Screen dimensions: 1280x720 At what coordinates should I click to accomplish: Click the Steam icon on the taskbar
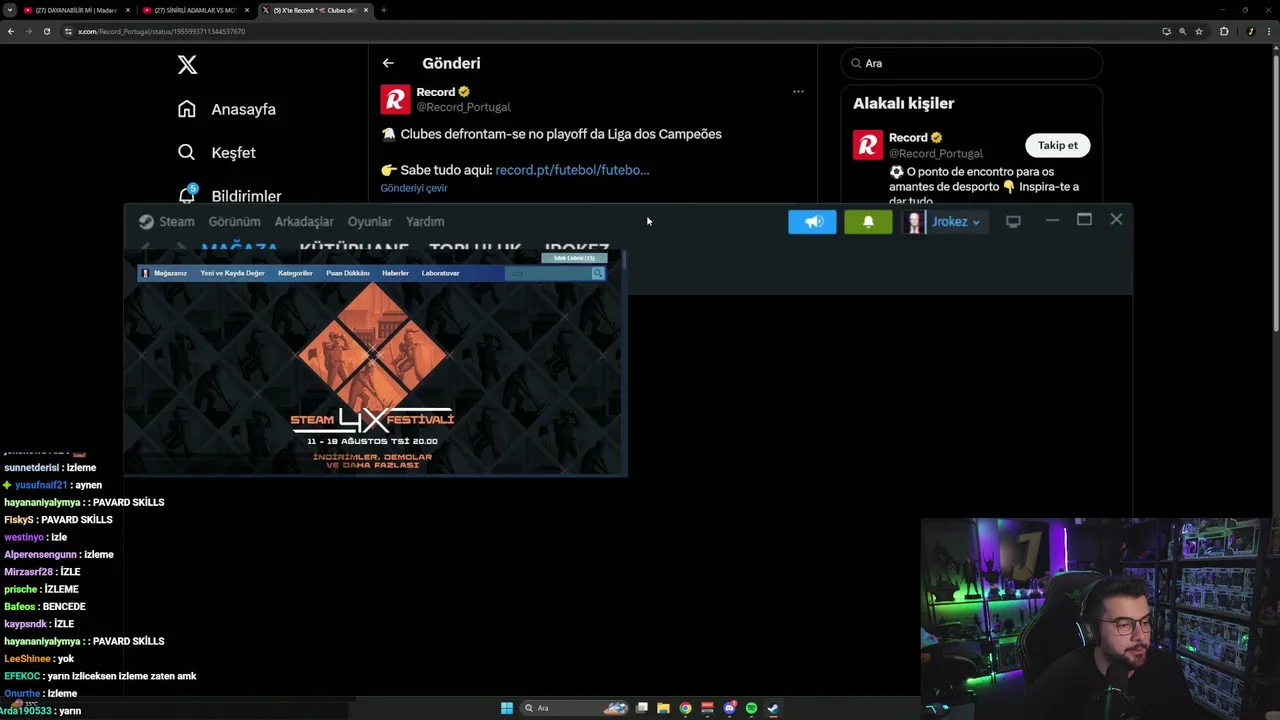tap(773, 708)
